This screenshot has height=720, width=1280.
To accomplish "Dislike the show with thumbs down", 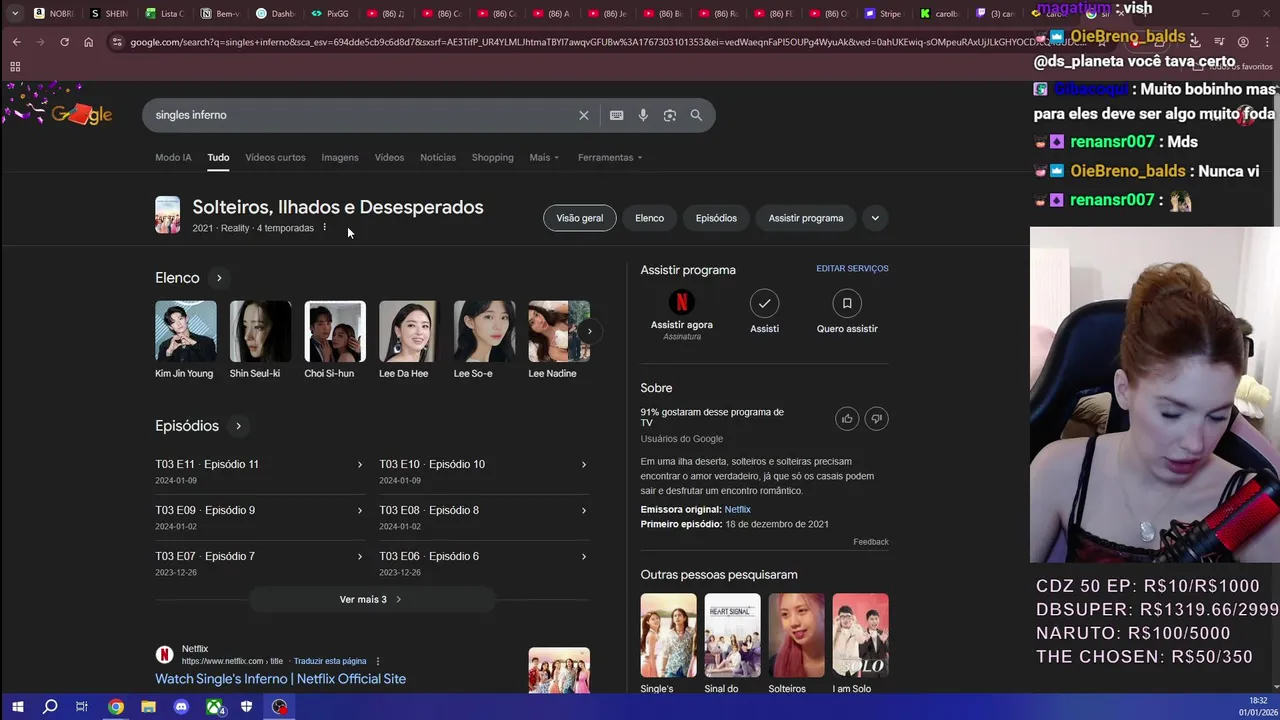I will [x=876, y=418].
